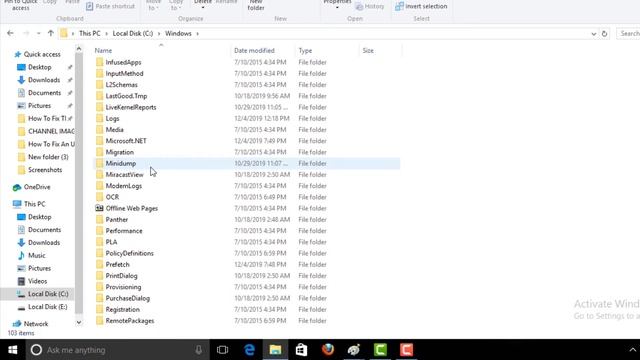Launch Firefox from the taskbar

click(x=328, y=350)
